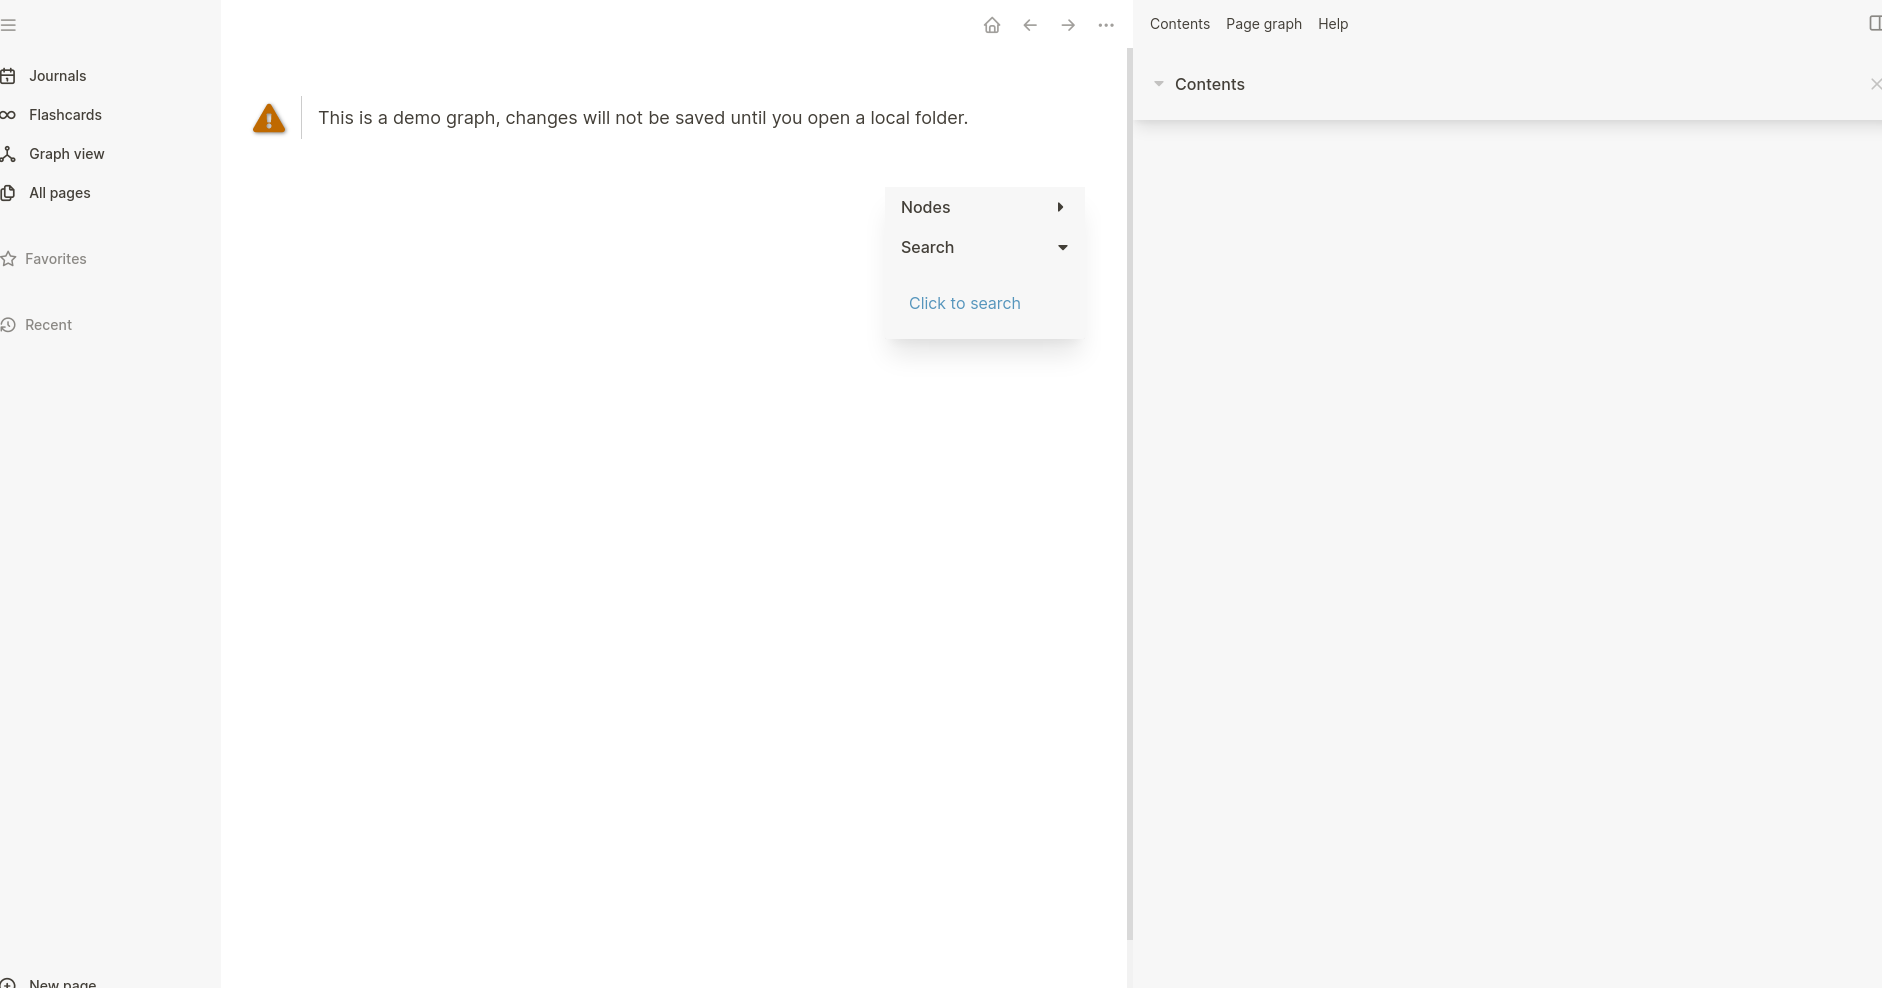Viewport: 1882px width, 988px height.
Task: Navigate forward with the right arrow
Action: [x=1068, y=24]
